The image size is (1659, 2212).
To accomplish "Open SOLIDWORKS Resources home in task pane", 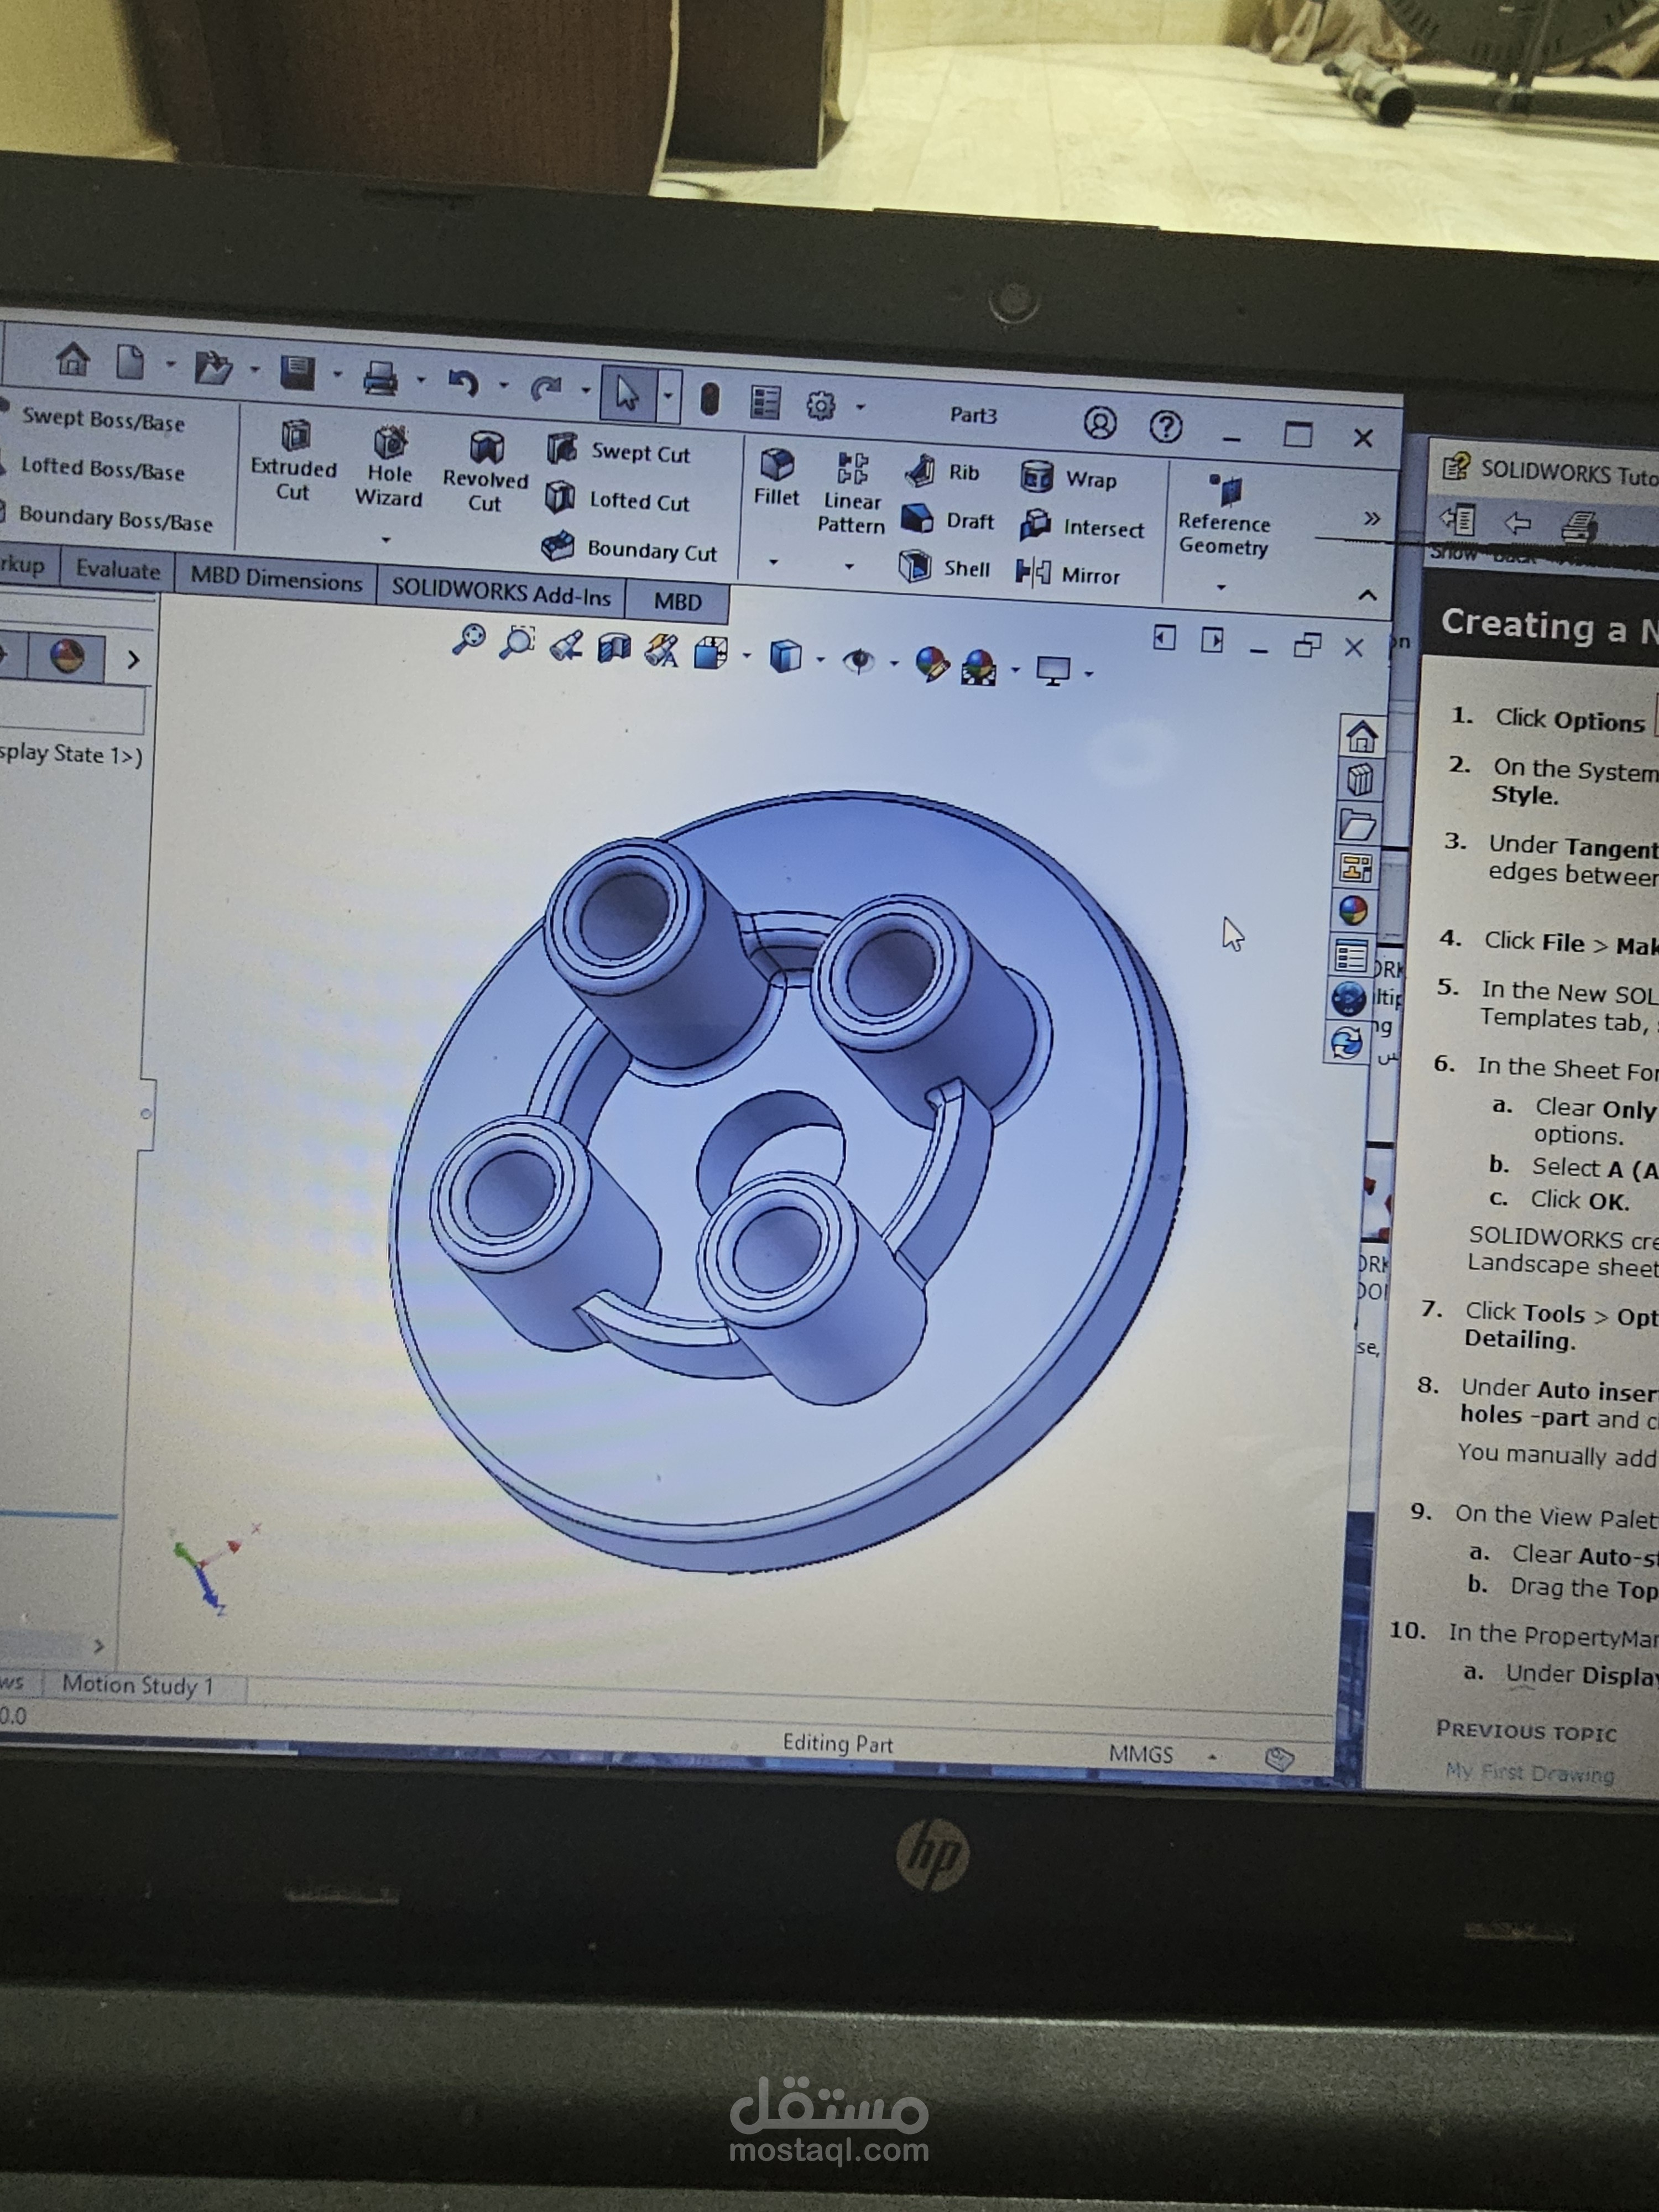I will 1361,737.
